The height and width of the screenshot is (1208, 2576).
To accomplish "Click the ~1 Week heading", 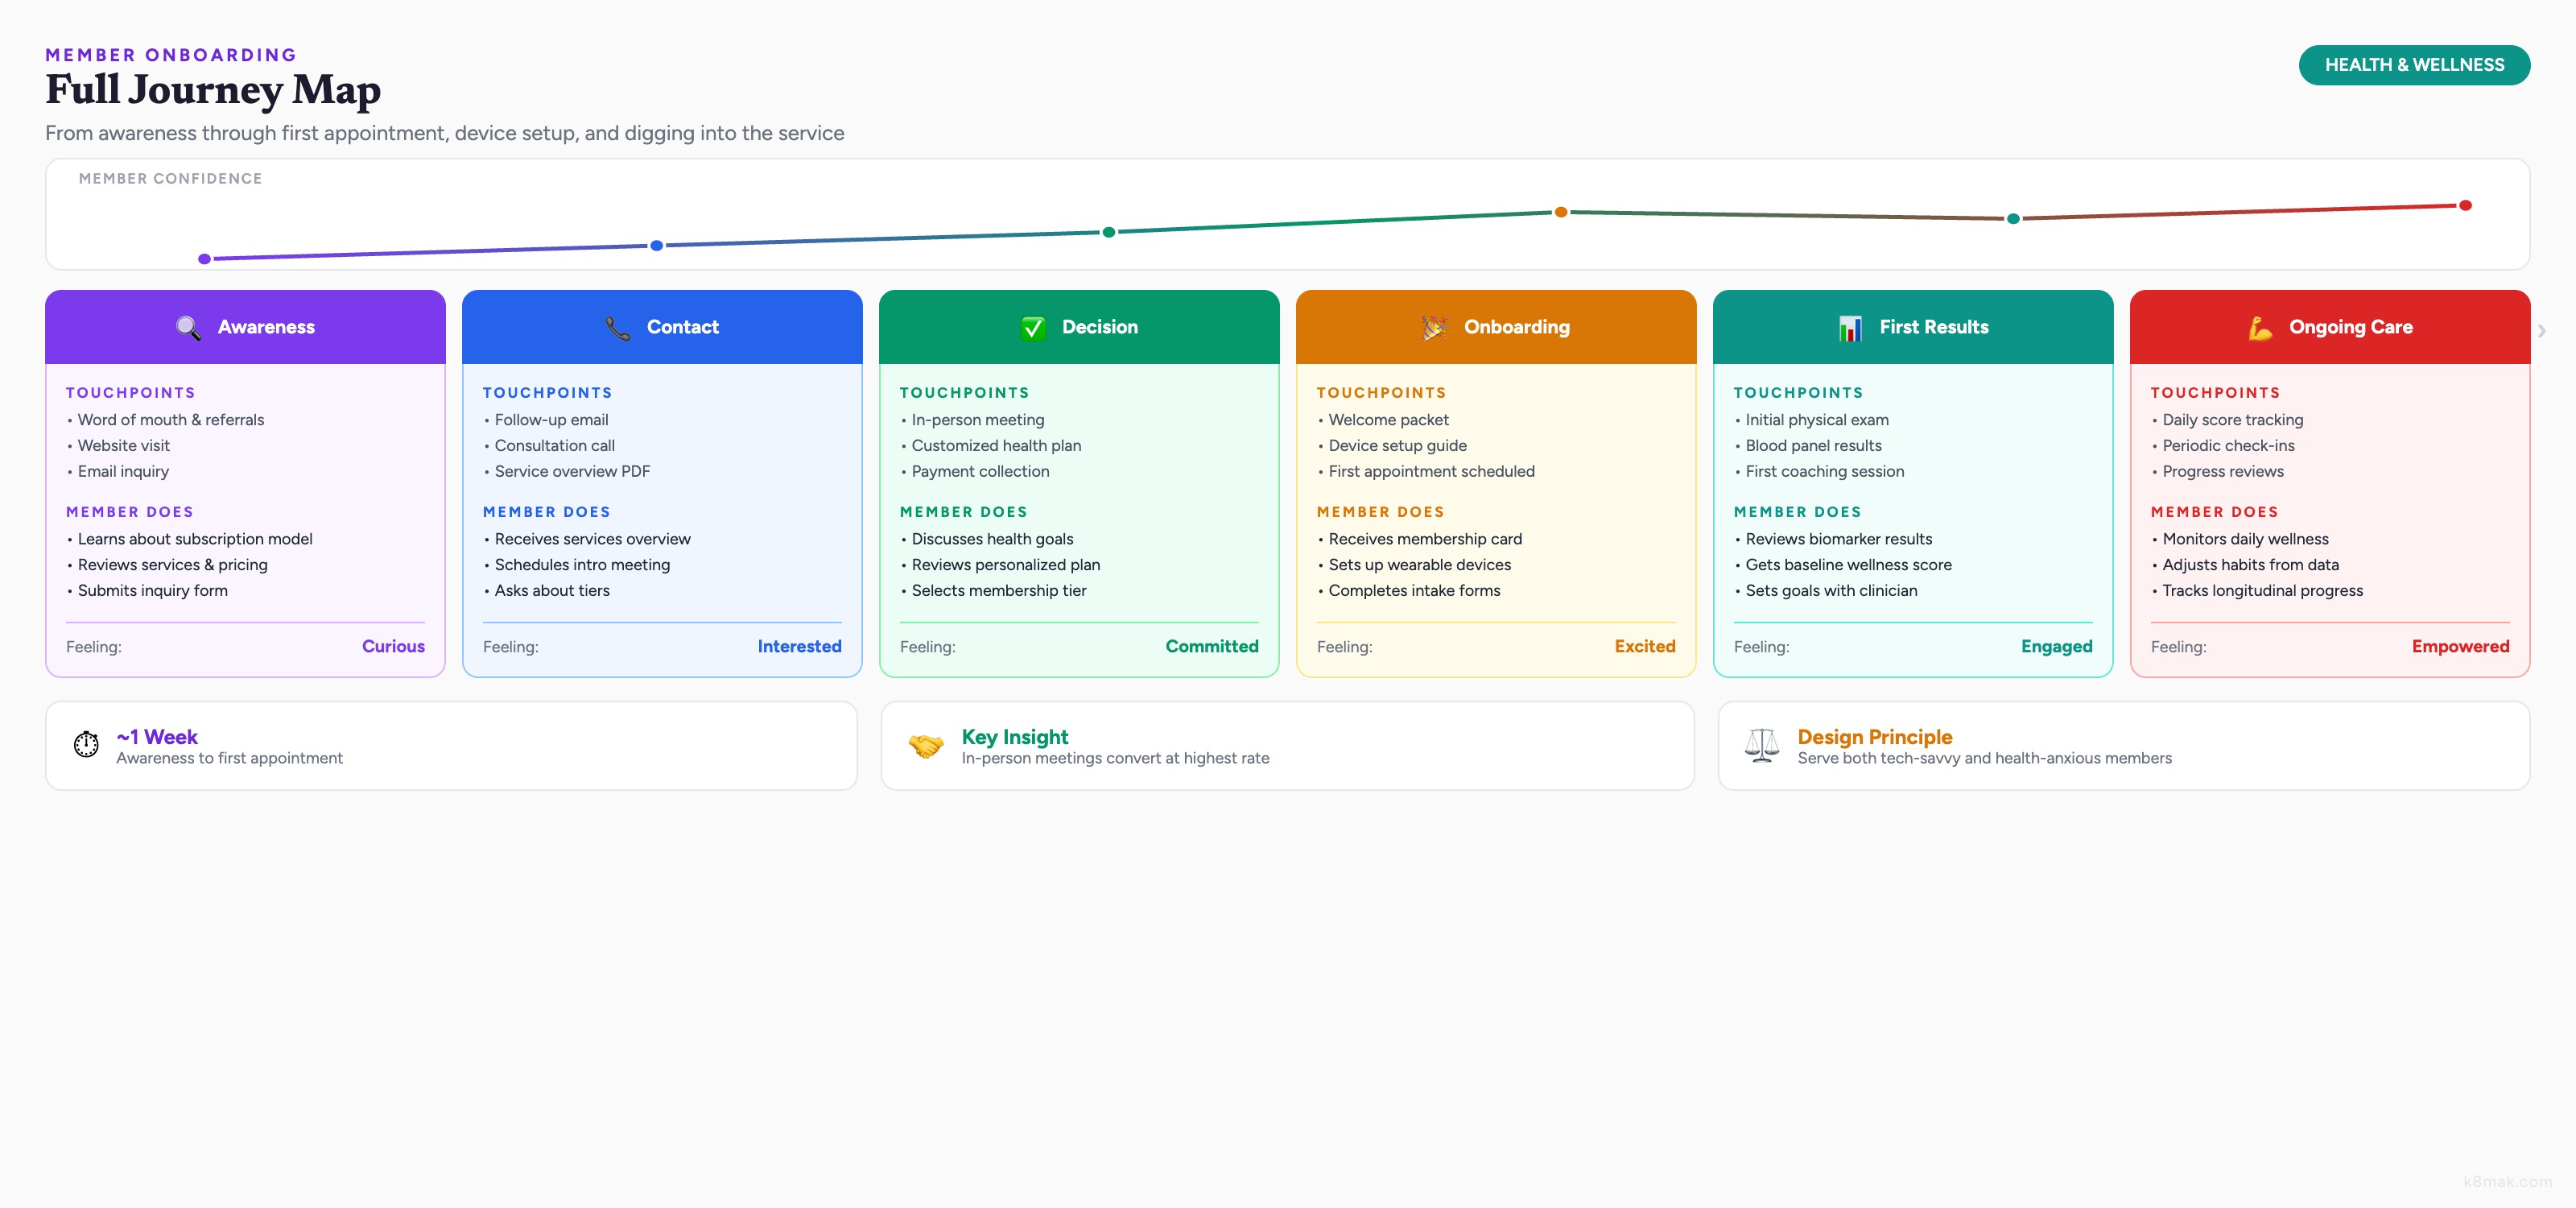I will [x=157, y=737].
